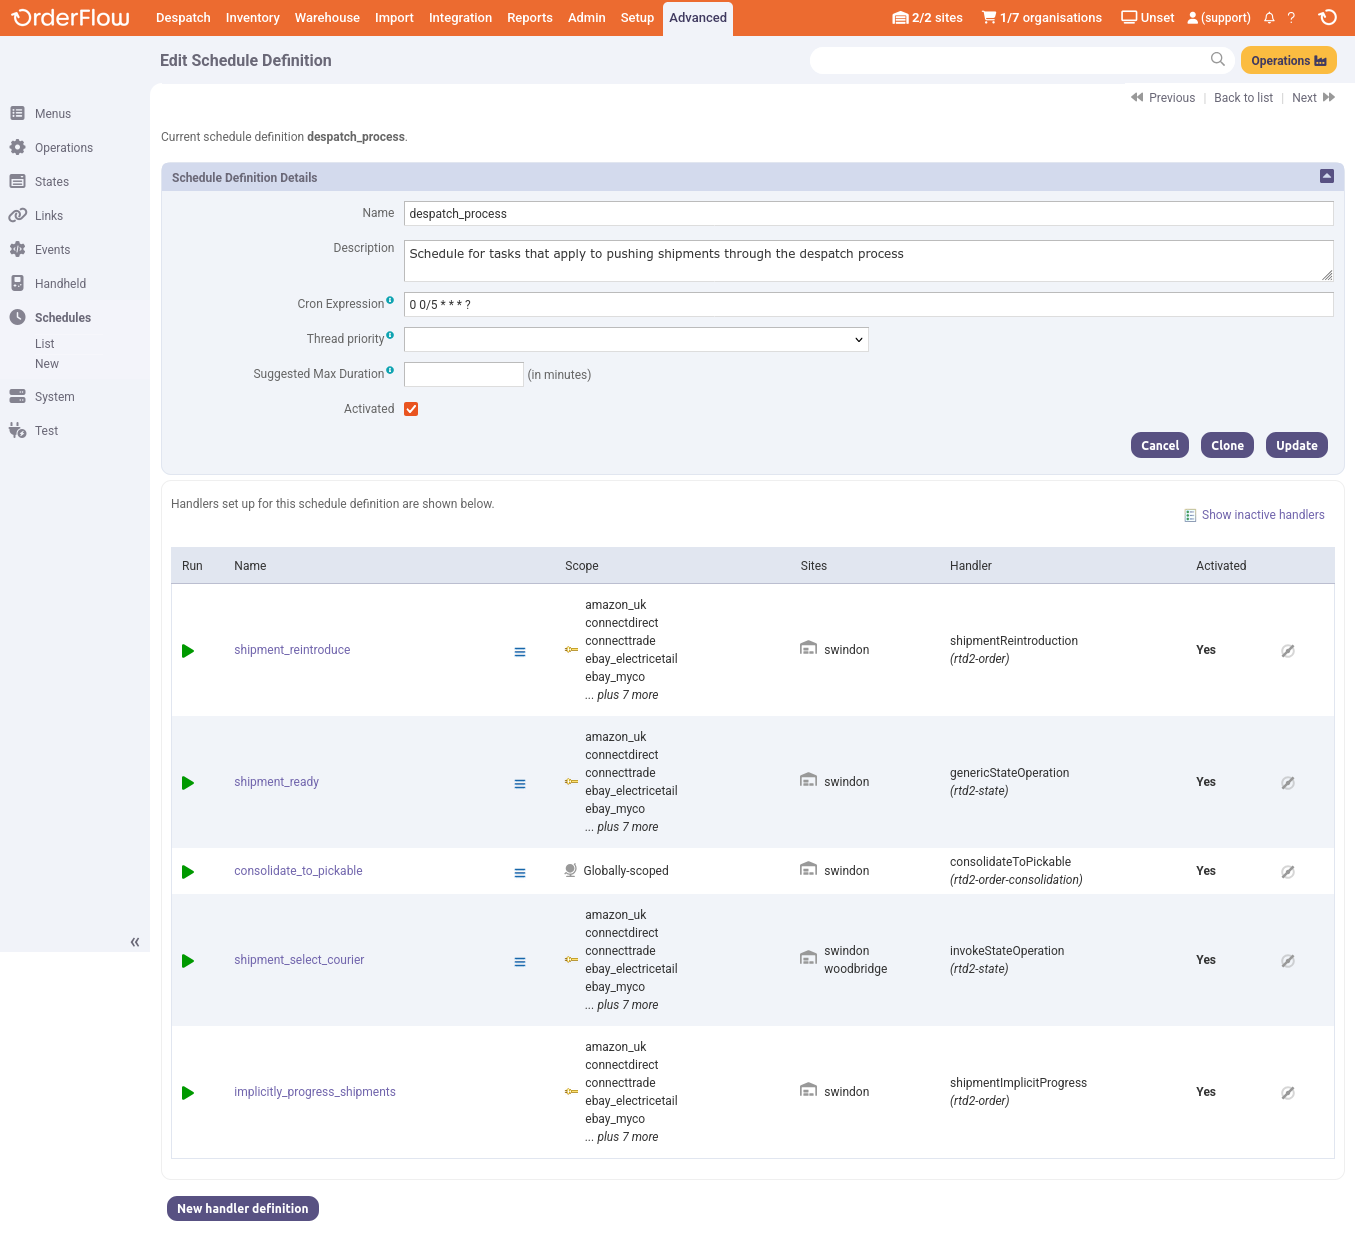Open the Thread priority dropdown
The width and height of the screenshot is (1355, 1259).
click(x=636, y=340)
